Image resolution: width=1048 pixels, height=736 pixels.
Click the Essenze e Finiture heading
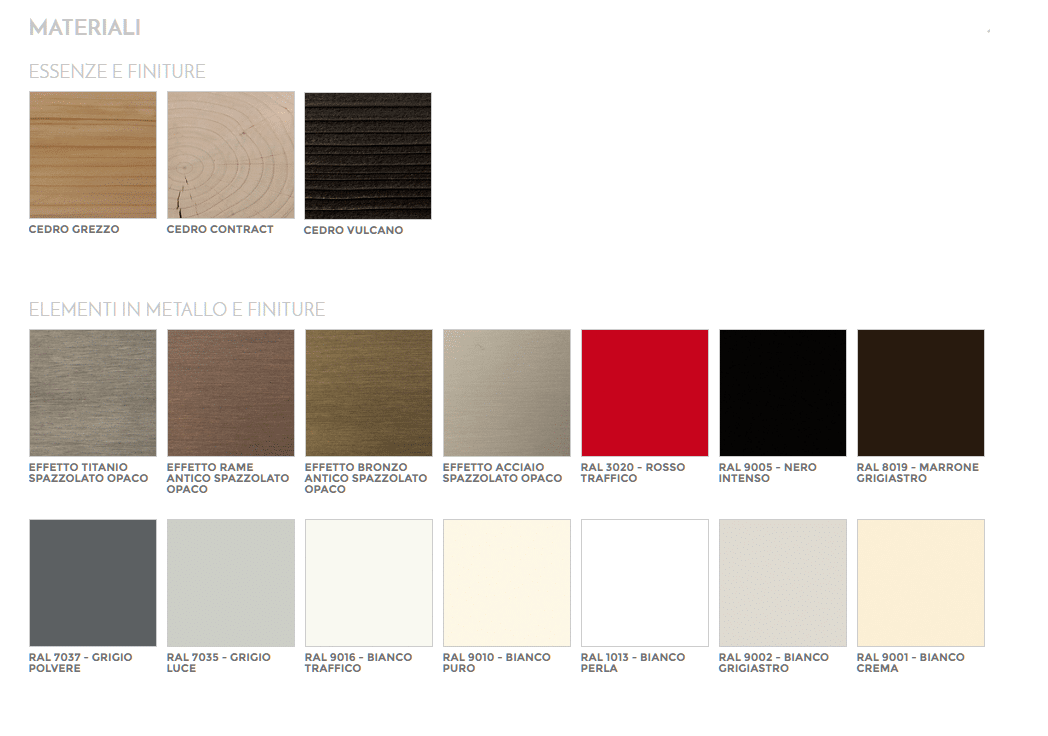point(117,72)
